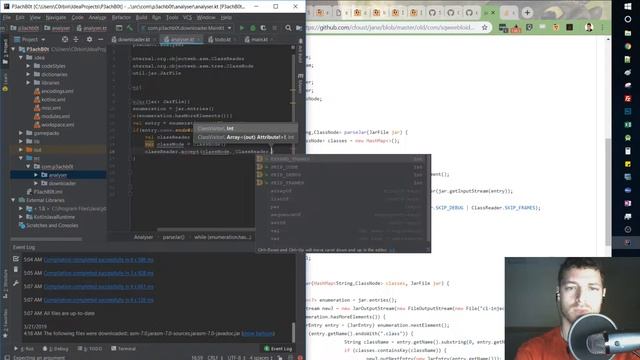Open Project panel settings gear
The height and width of the screenshot is (360, 640).
[x=89, y=40]
